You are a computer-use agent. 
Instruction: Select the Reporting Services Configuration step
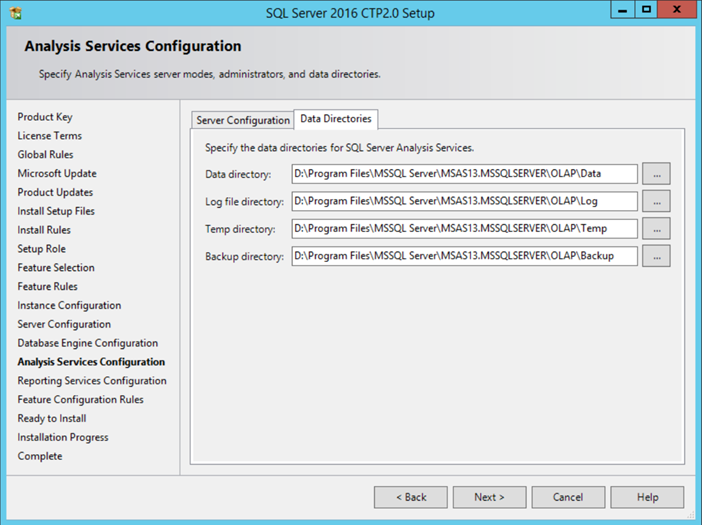pos(92,380)
